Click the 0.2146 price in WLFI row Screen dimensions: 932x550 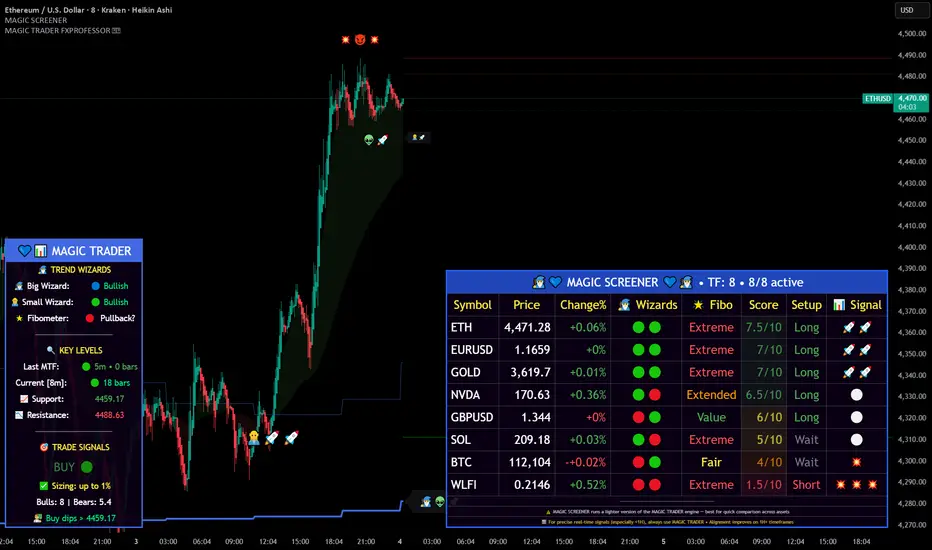[x=532, y=485]
